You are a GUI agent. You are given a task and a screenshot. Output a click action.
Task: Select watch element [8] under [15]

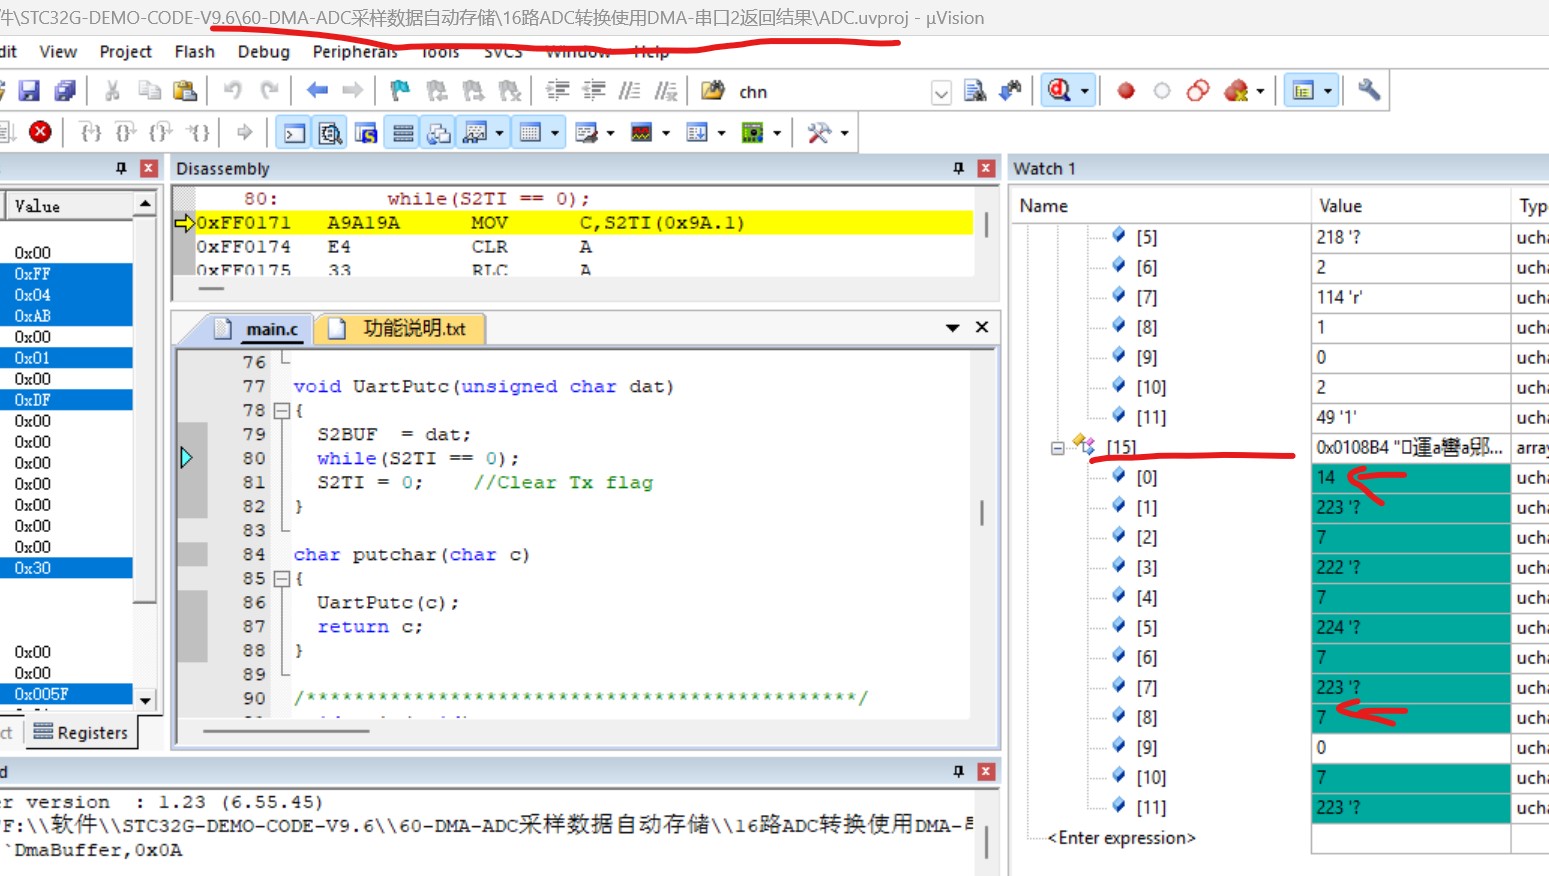(1147, 718)
